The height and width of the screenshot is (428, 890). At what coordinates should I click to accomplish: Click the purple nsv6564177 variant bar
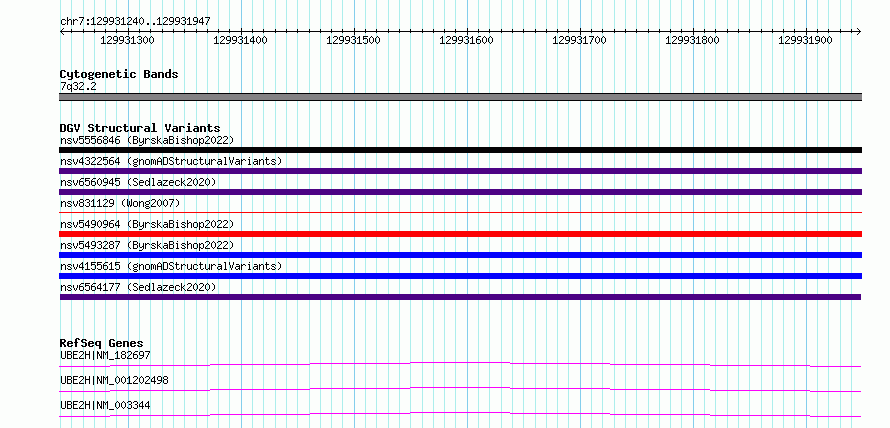point(460,297)
